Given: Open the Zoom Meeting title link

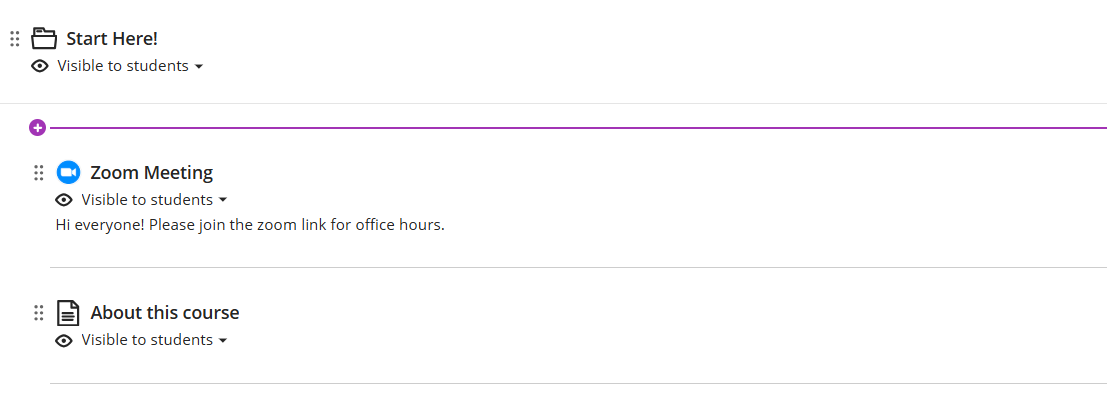Looking at the screenshot, I should (x=151, y=173).
